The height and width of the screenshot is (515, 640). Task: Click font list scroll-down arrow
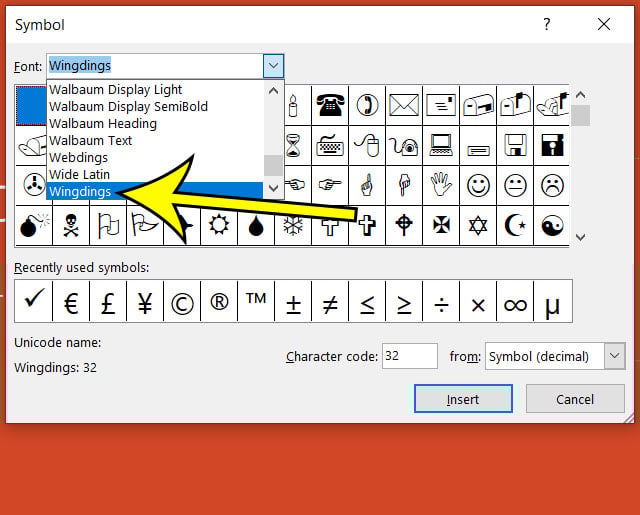(273, 188)
